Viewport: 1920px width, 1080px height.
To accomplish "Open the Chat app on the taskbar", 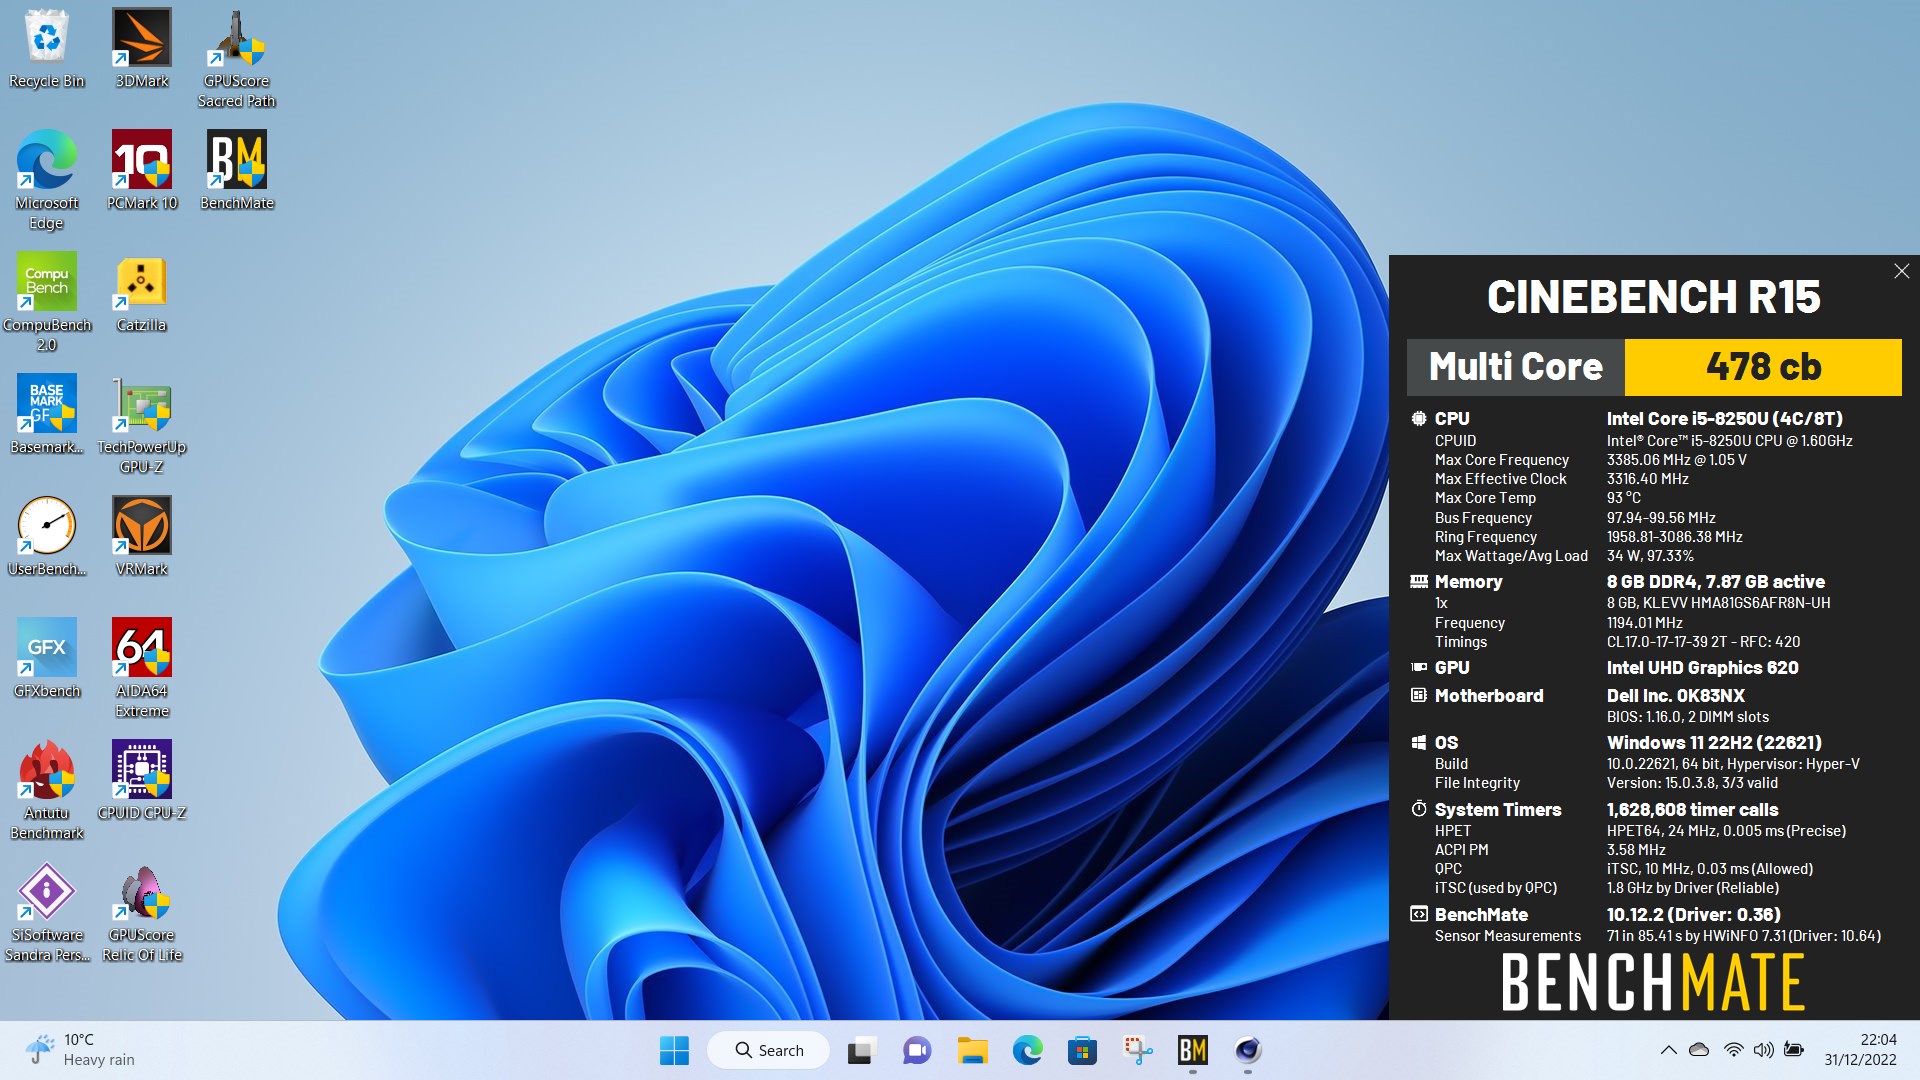I will coord(917,1050).
